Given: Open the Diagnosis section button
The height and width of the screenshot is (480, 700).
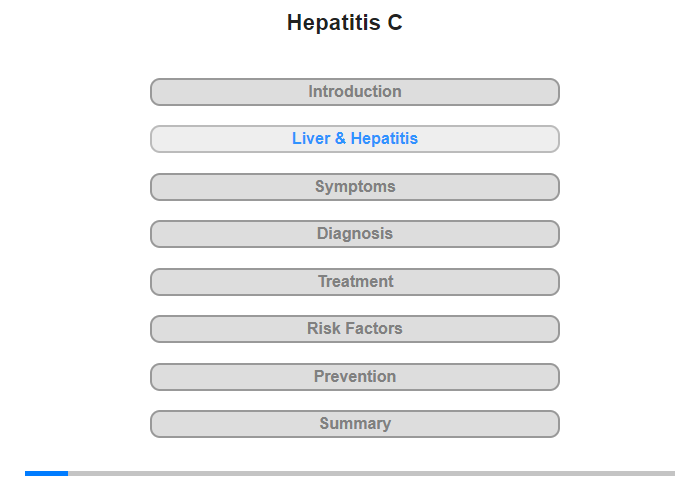Looking at the screenshot, I should [x=354, y=234].
